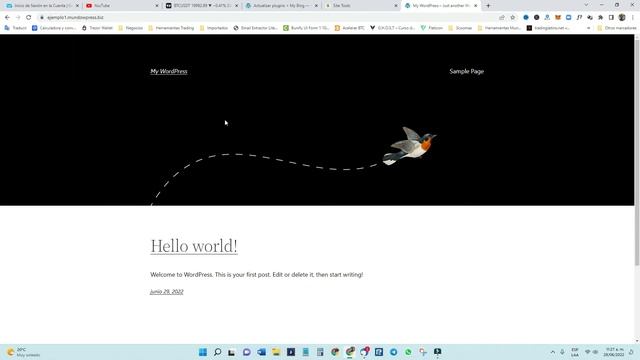Open the extensions puzzle-piece menu

point(600,18)
